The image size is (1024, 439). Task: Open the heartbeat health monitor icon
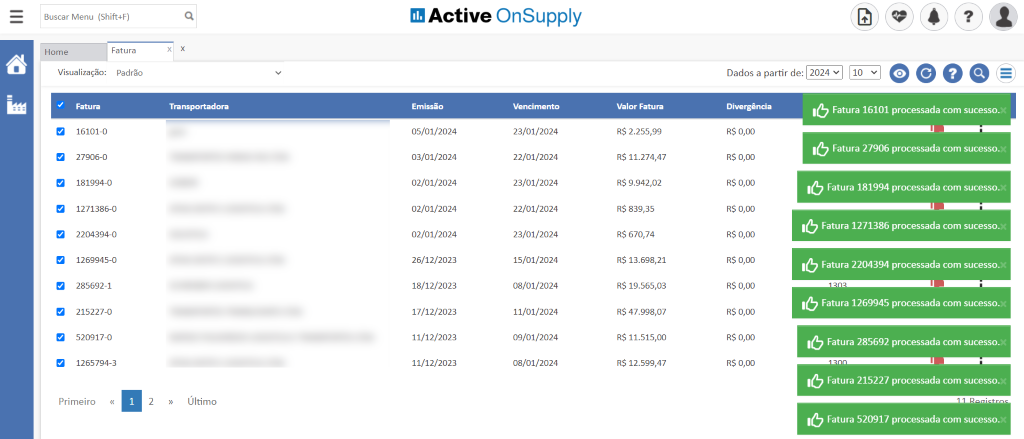tap(899, 17)
